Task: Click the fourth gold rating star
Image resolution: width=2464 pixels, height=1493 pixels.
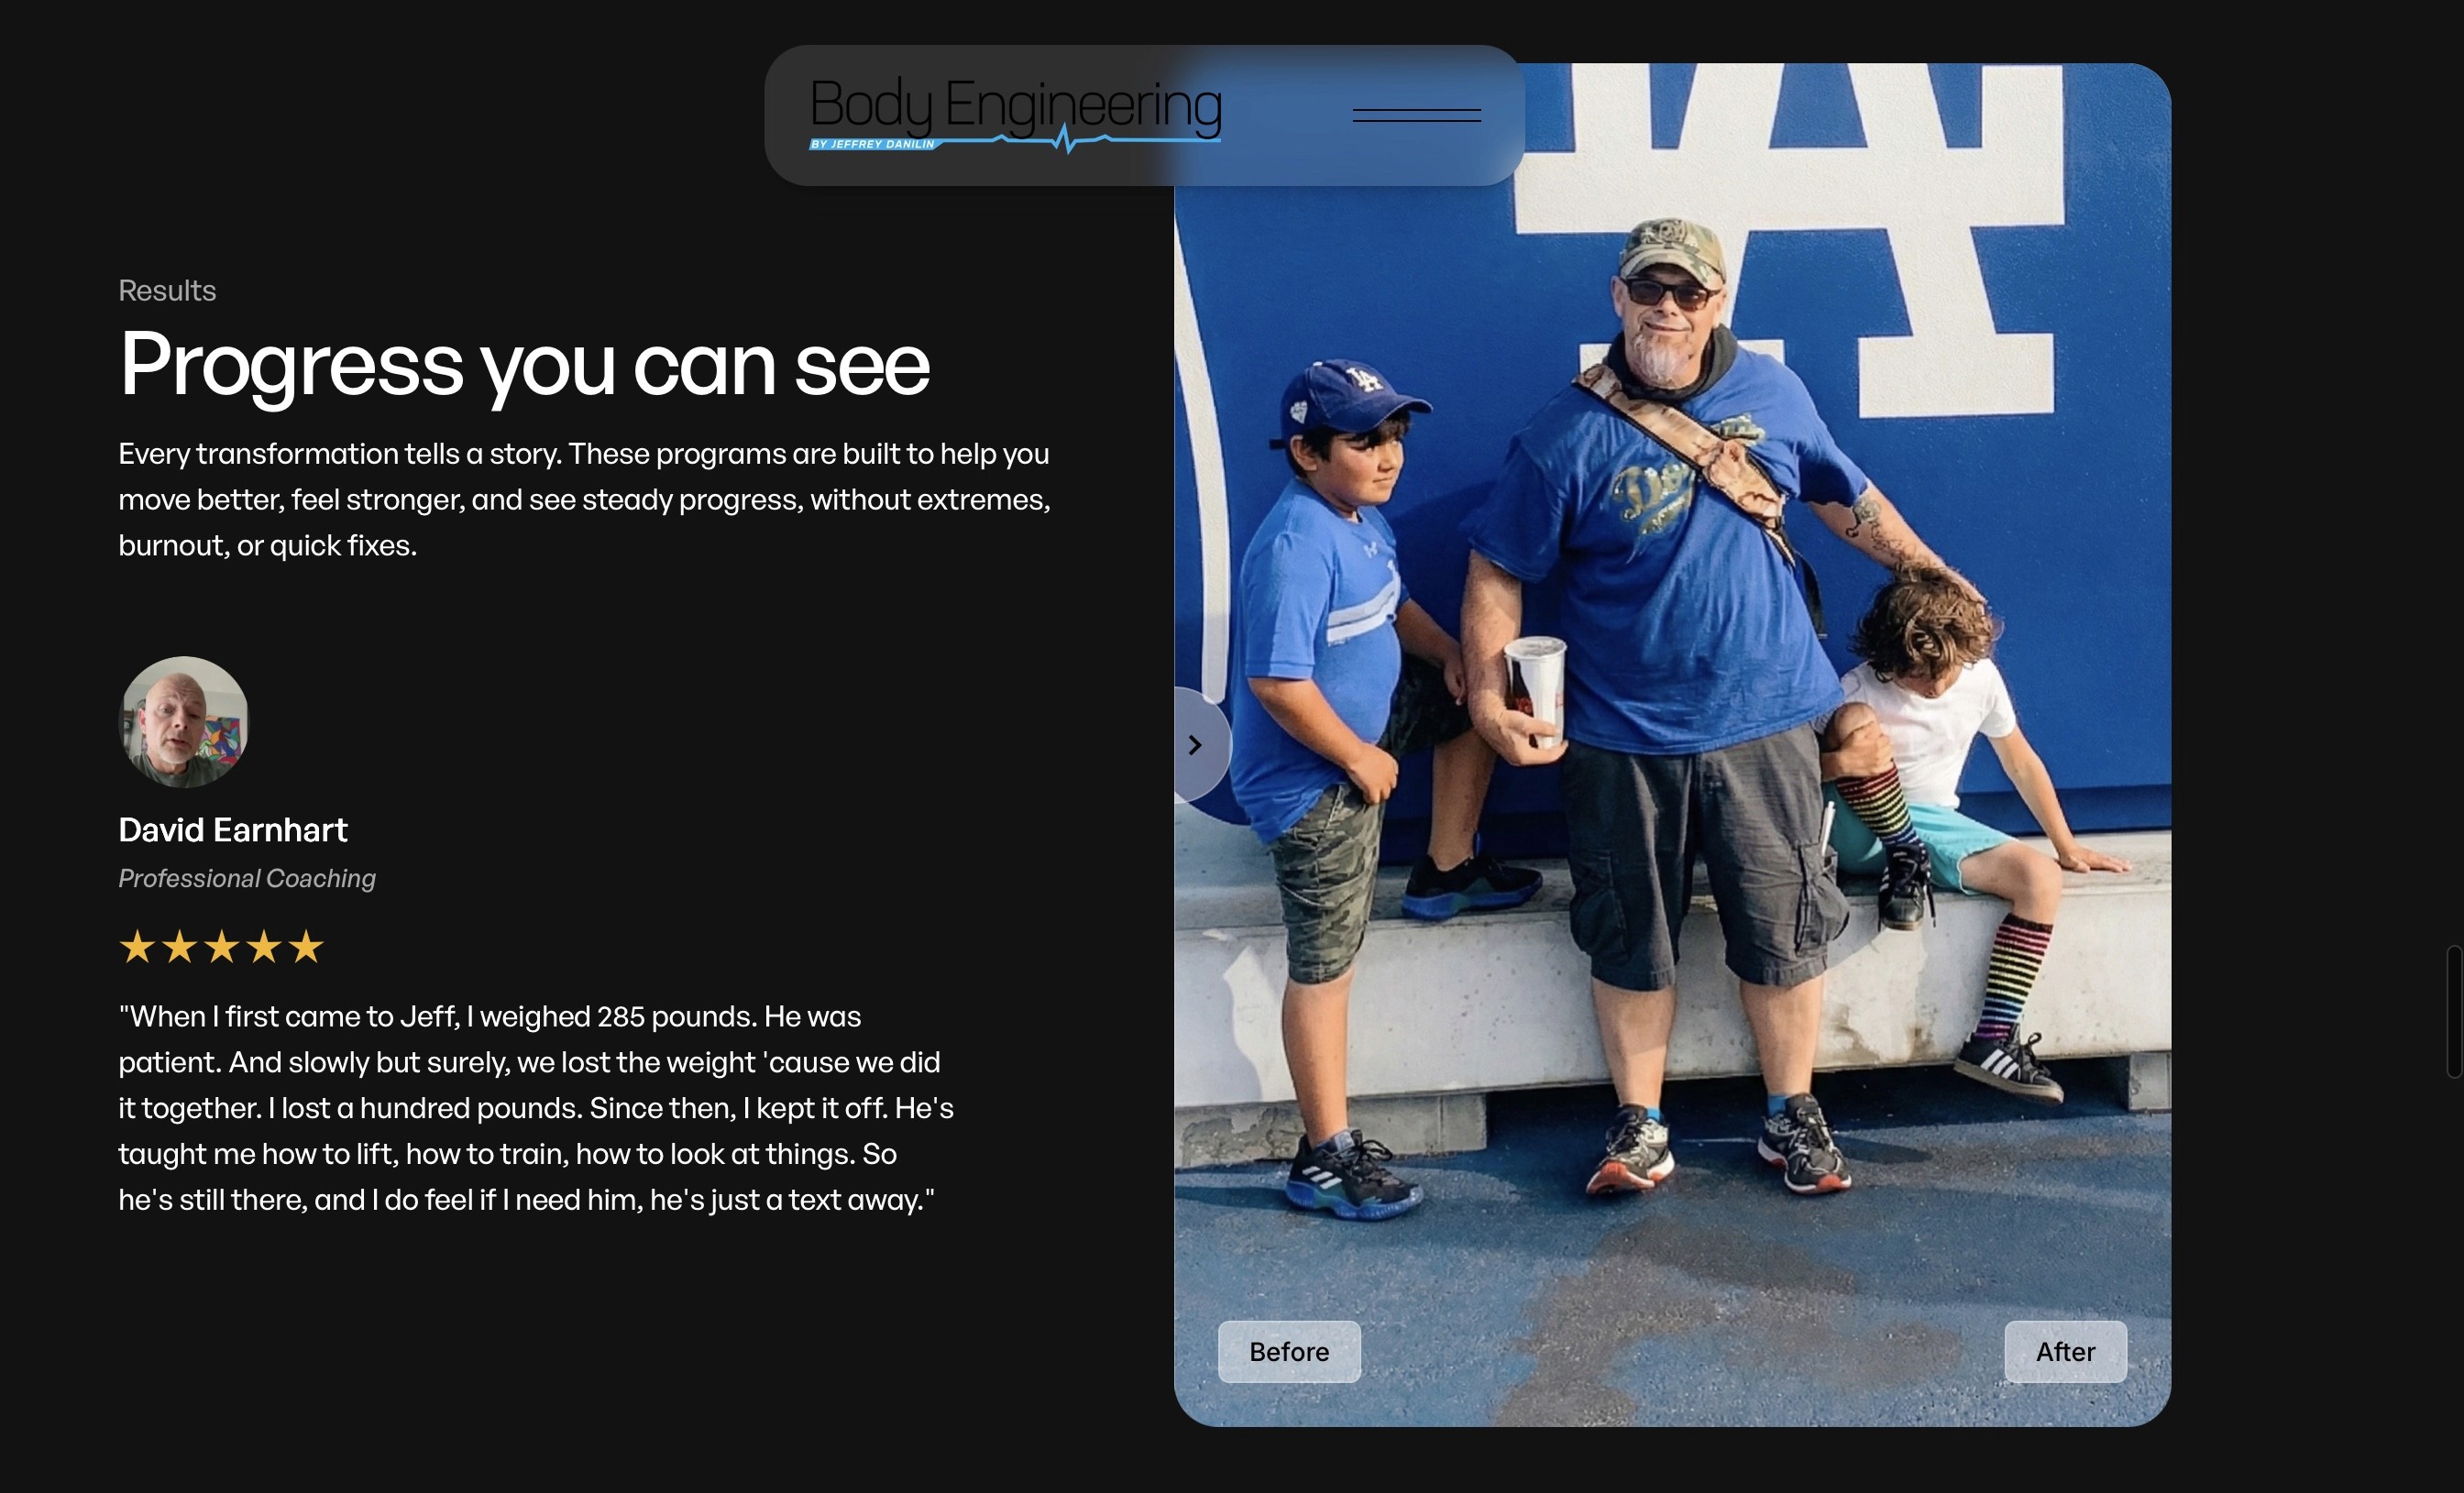Action: (263, 946)
